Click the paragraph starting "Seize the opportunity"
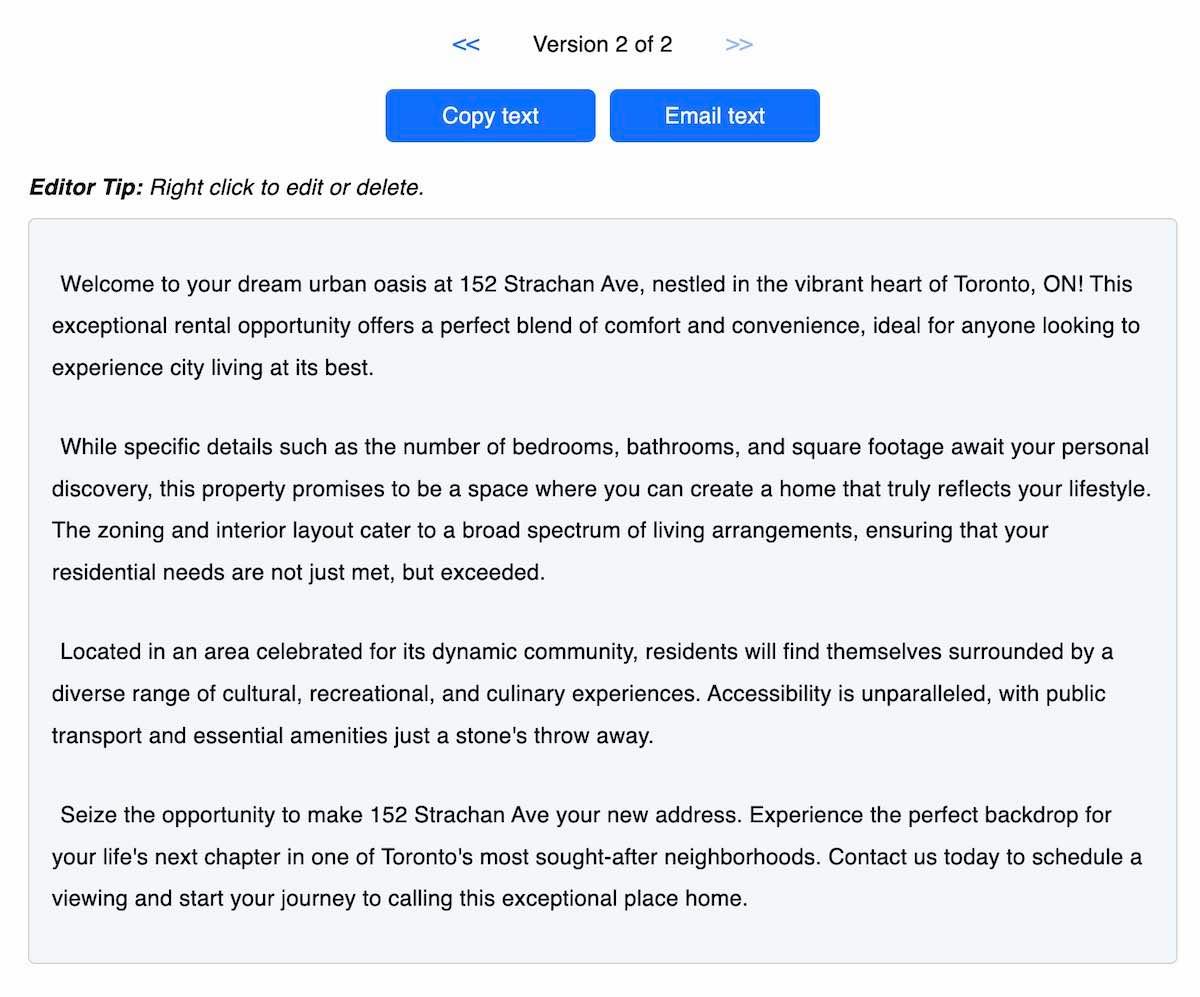Screen dimensions: 1200x997 coord(596,857)
